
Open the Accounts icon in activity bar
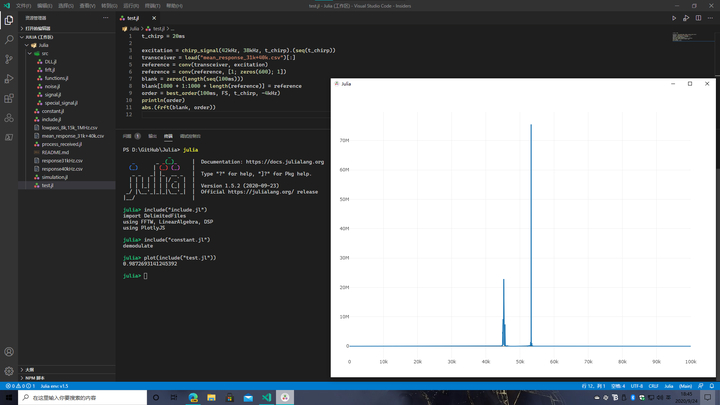pos(9,352)
